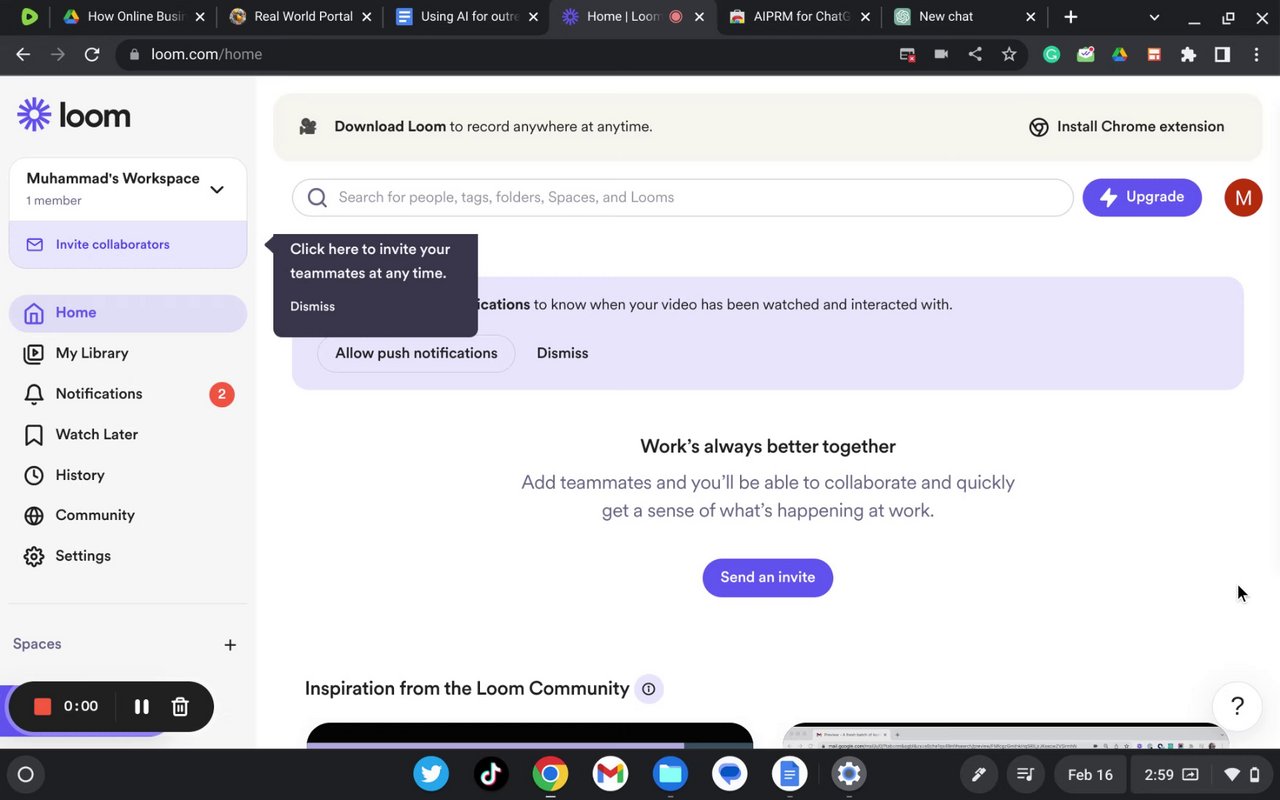Open Google Docs from the shelf

[x=789, y=774]
